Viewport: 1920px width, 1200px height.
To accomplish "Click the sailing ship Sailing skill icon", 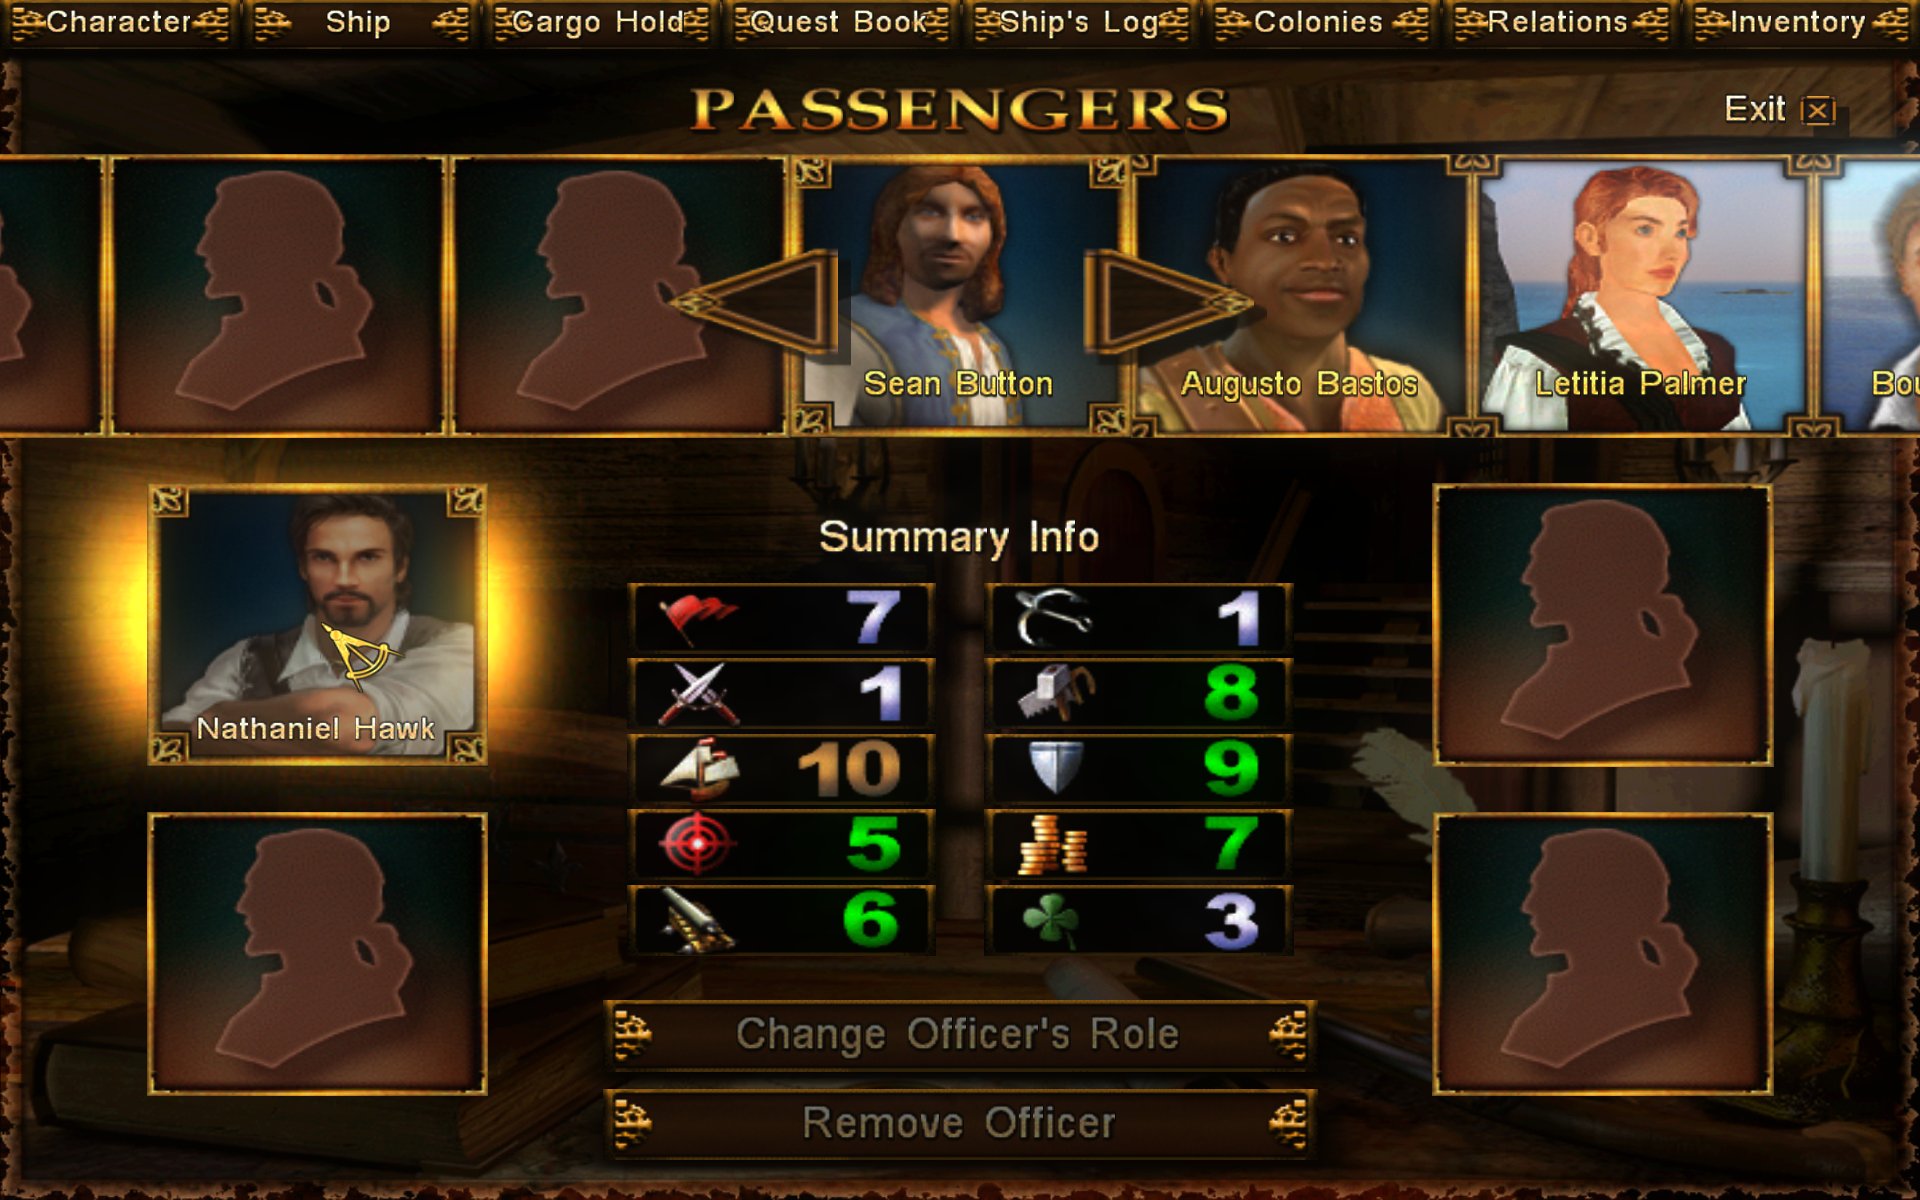I will [700, 769].
